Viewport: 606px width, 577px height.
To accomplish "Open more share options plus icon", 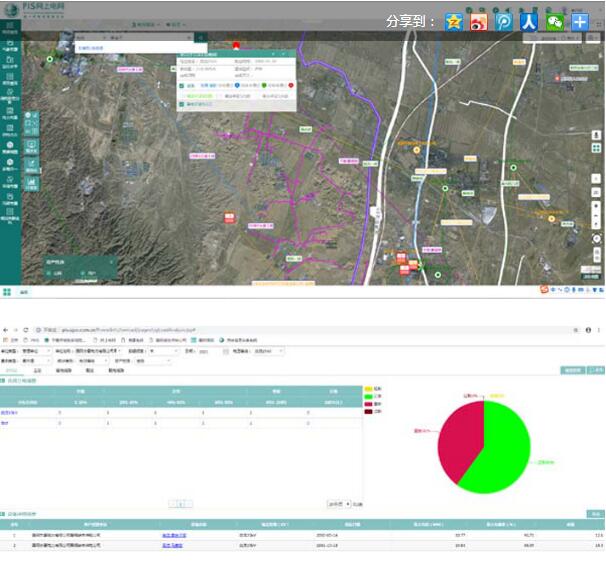I will click(x=580, y=22).
